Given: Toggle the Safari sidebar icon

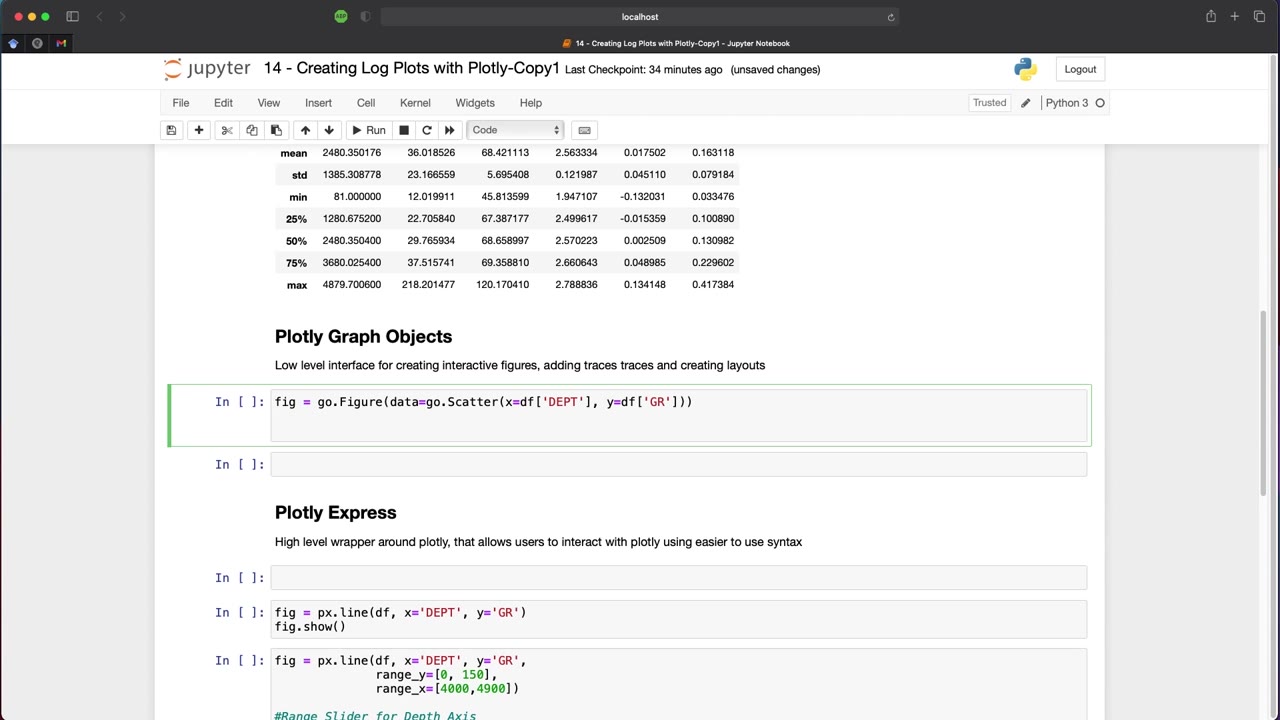Looking at the screenshot, I should [x=72, y=16].
